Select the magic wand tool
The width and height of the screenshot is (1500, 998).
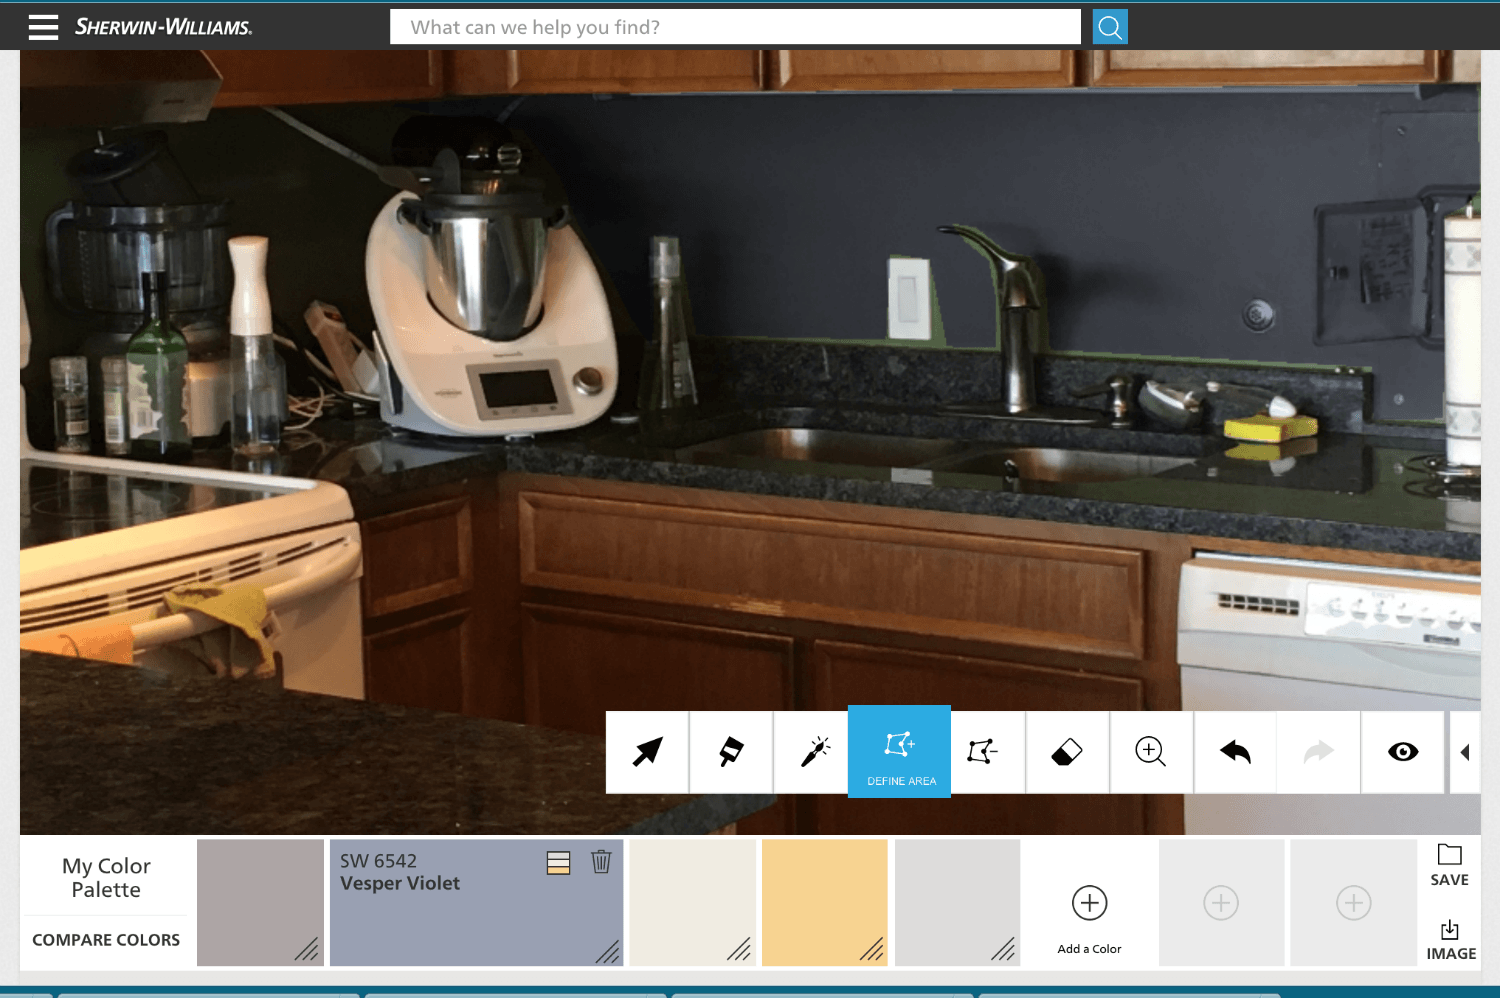coord(815,752)
